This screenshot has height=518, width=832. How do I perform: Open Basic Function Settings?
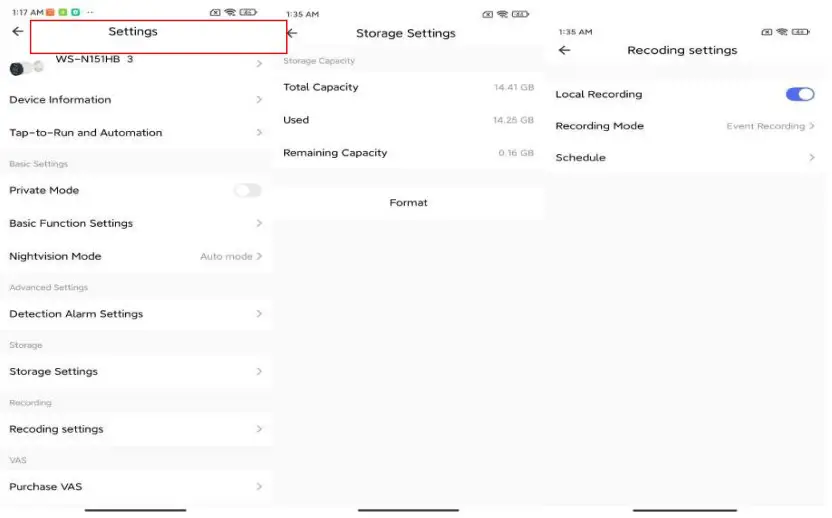click(x=136, y=223)
